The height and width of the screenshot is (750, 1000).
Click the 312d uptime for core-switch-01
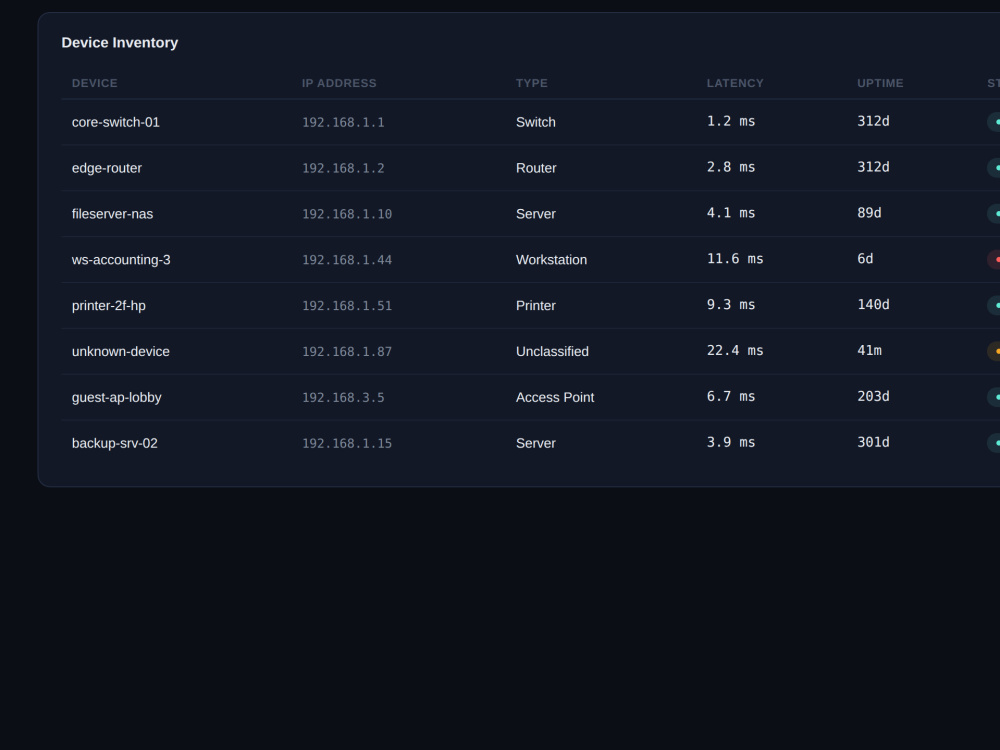pos(873,121)
